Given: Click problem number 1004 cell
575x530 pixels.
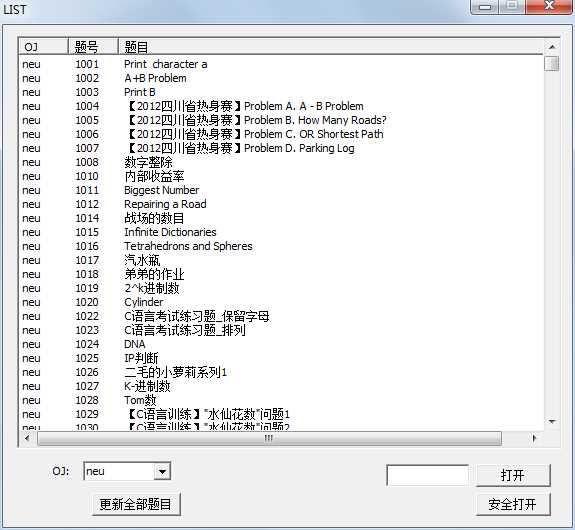Looking at the screenshot, I should pos(87,106).
